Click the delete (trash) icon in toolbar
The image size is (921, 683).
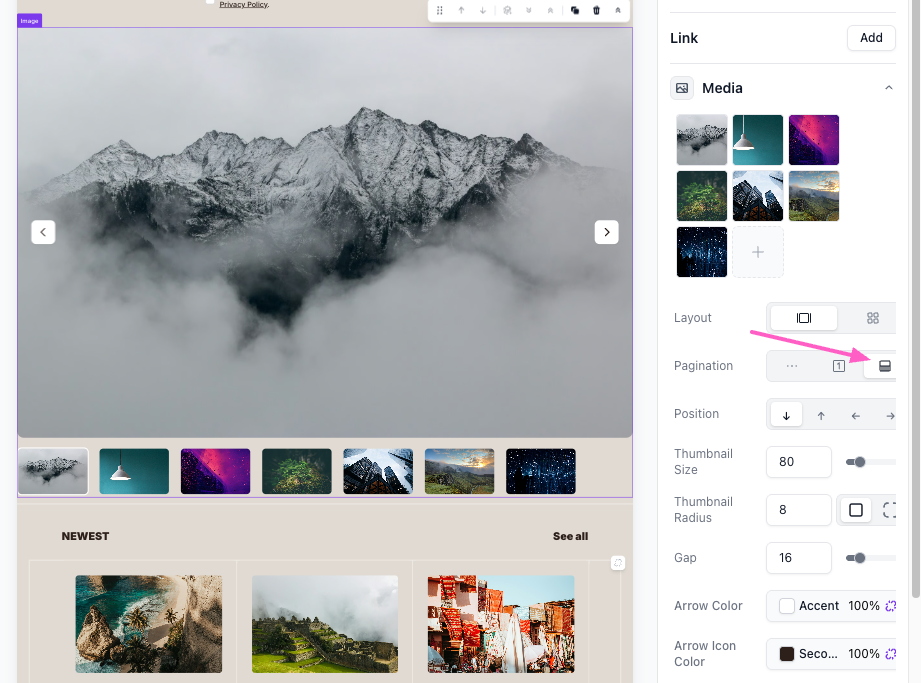point(597,10)
